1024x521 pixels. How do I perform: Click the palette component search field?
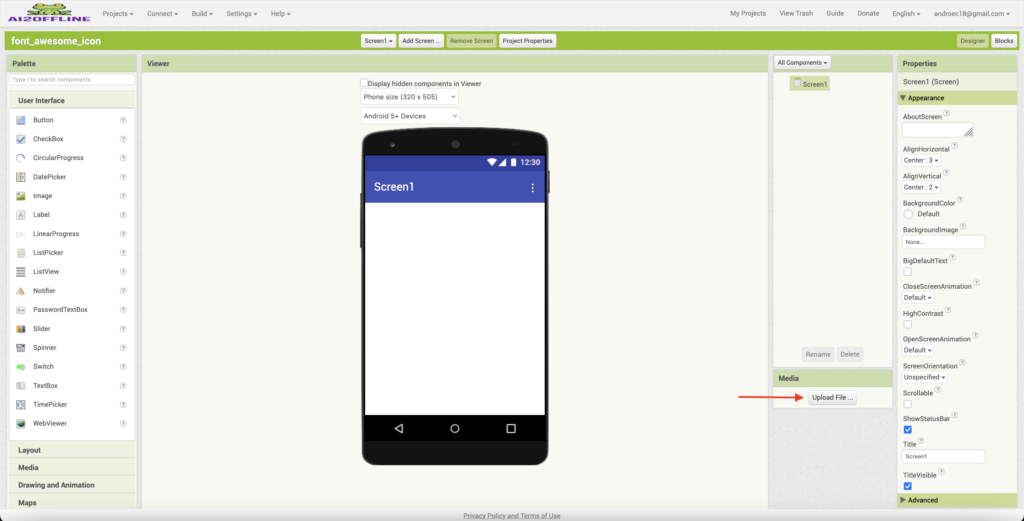(72, 80)
